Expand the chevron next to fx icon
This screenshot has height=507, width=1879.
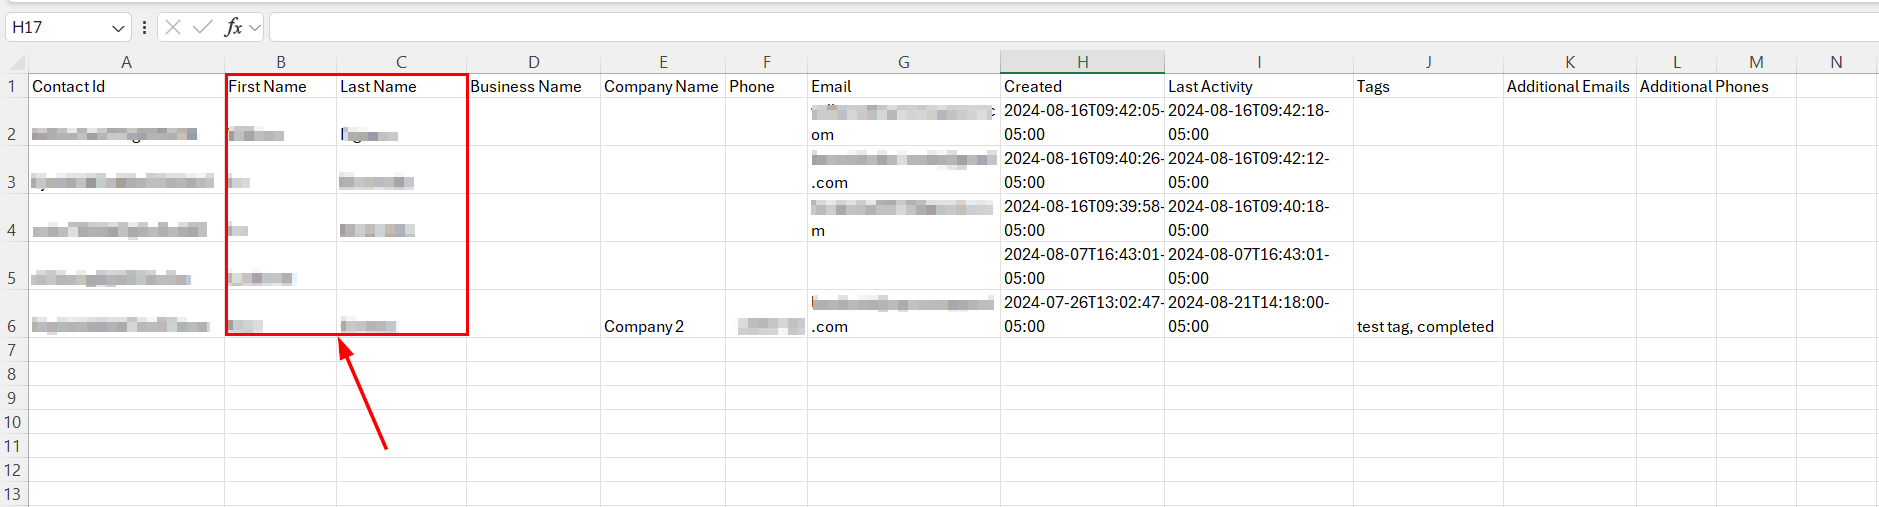[255, 28]
